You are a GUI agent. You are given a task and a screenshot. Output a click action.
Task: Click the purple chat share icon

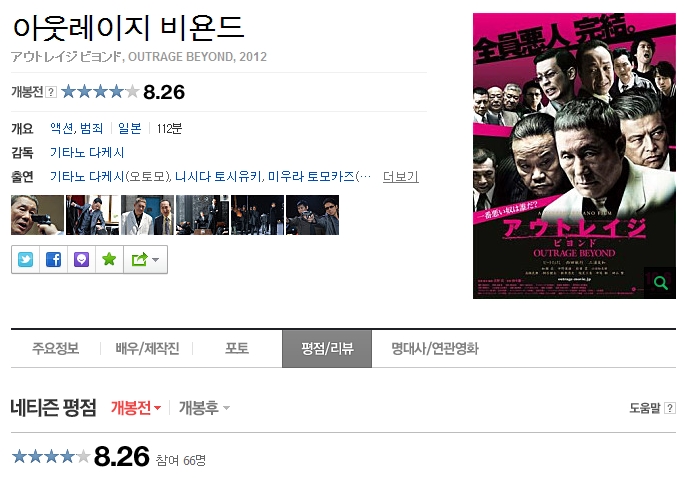[x=81, y=260]
